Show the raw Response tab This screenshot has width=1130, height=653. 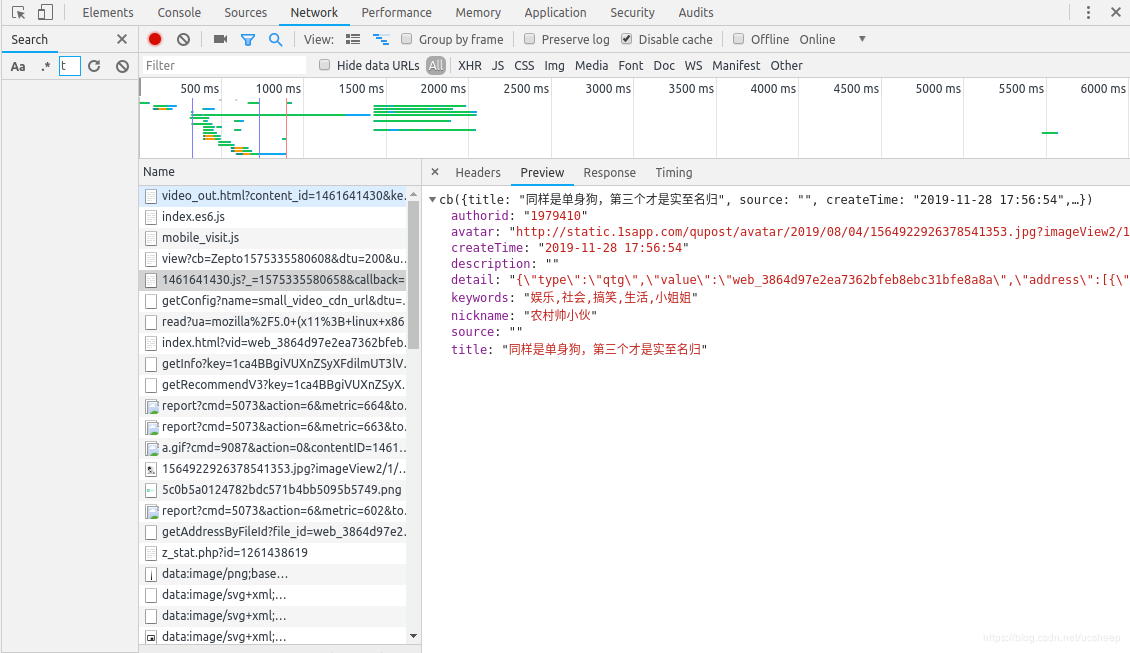click(610, 173)
